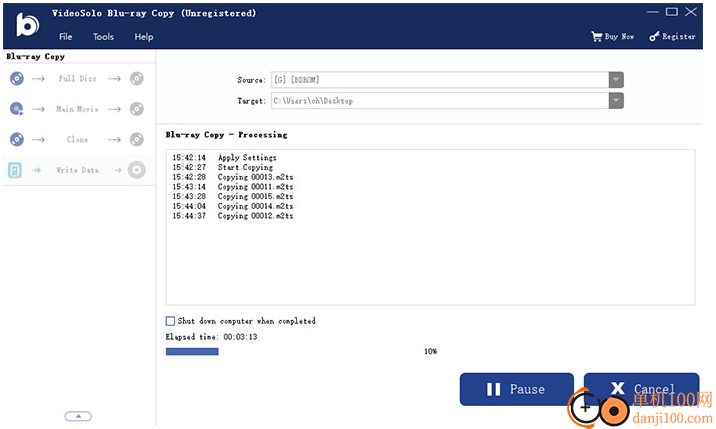Click the Clone target disc icon

tap(137, 139)
